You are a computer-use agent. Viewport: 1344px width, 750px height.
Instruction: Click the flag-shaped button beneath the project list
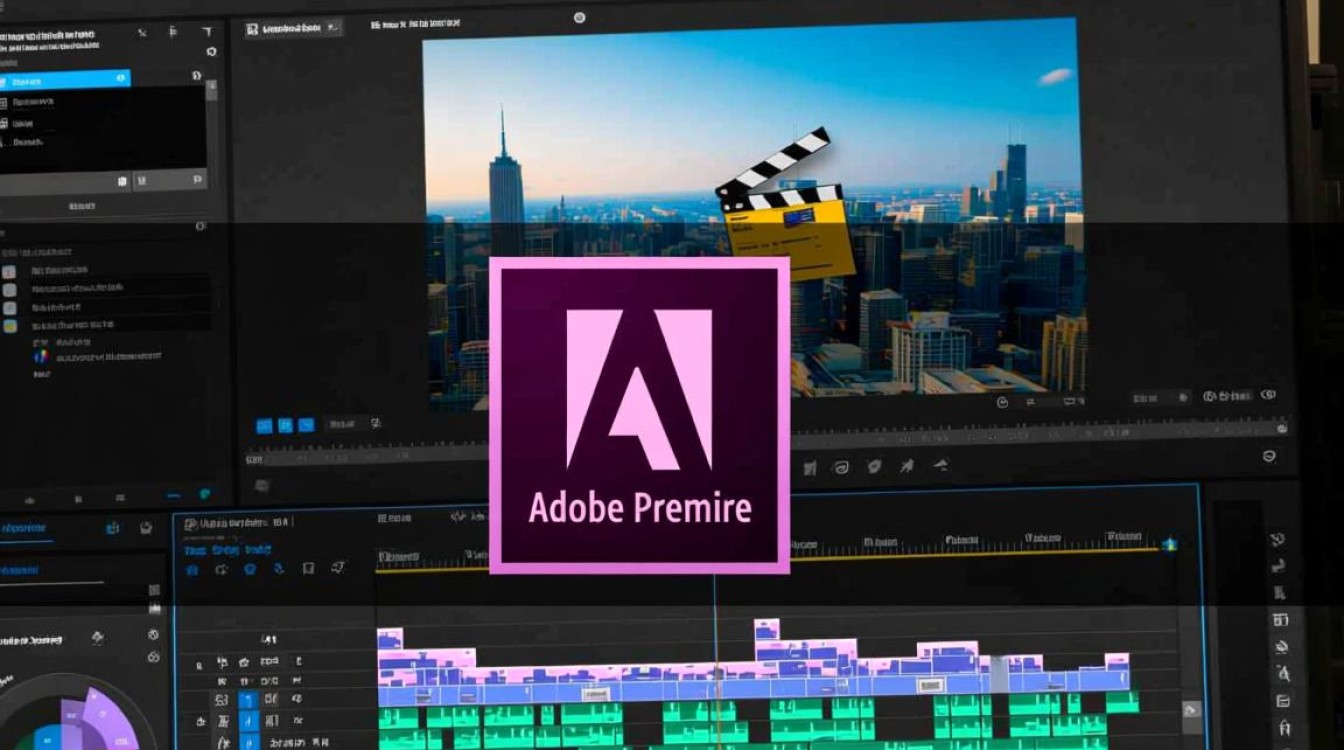(x=198, y=180)
